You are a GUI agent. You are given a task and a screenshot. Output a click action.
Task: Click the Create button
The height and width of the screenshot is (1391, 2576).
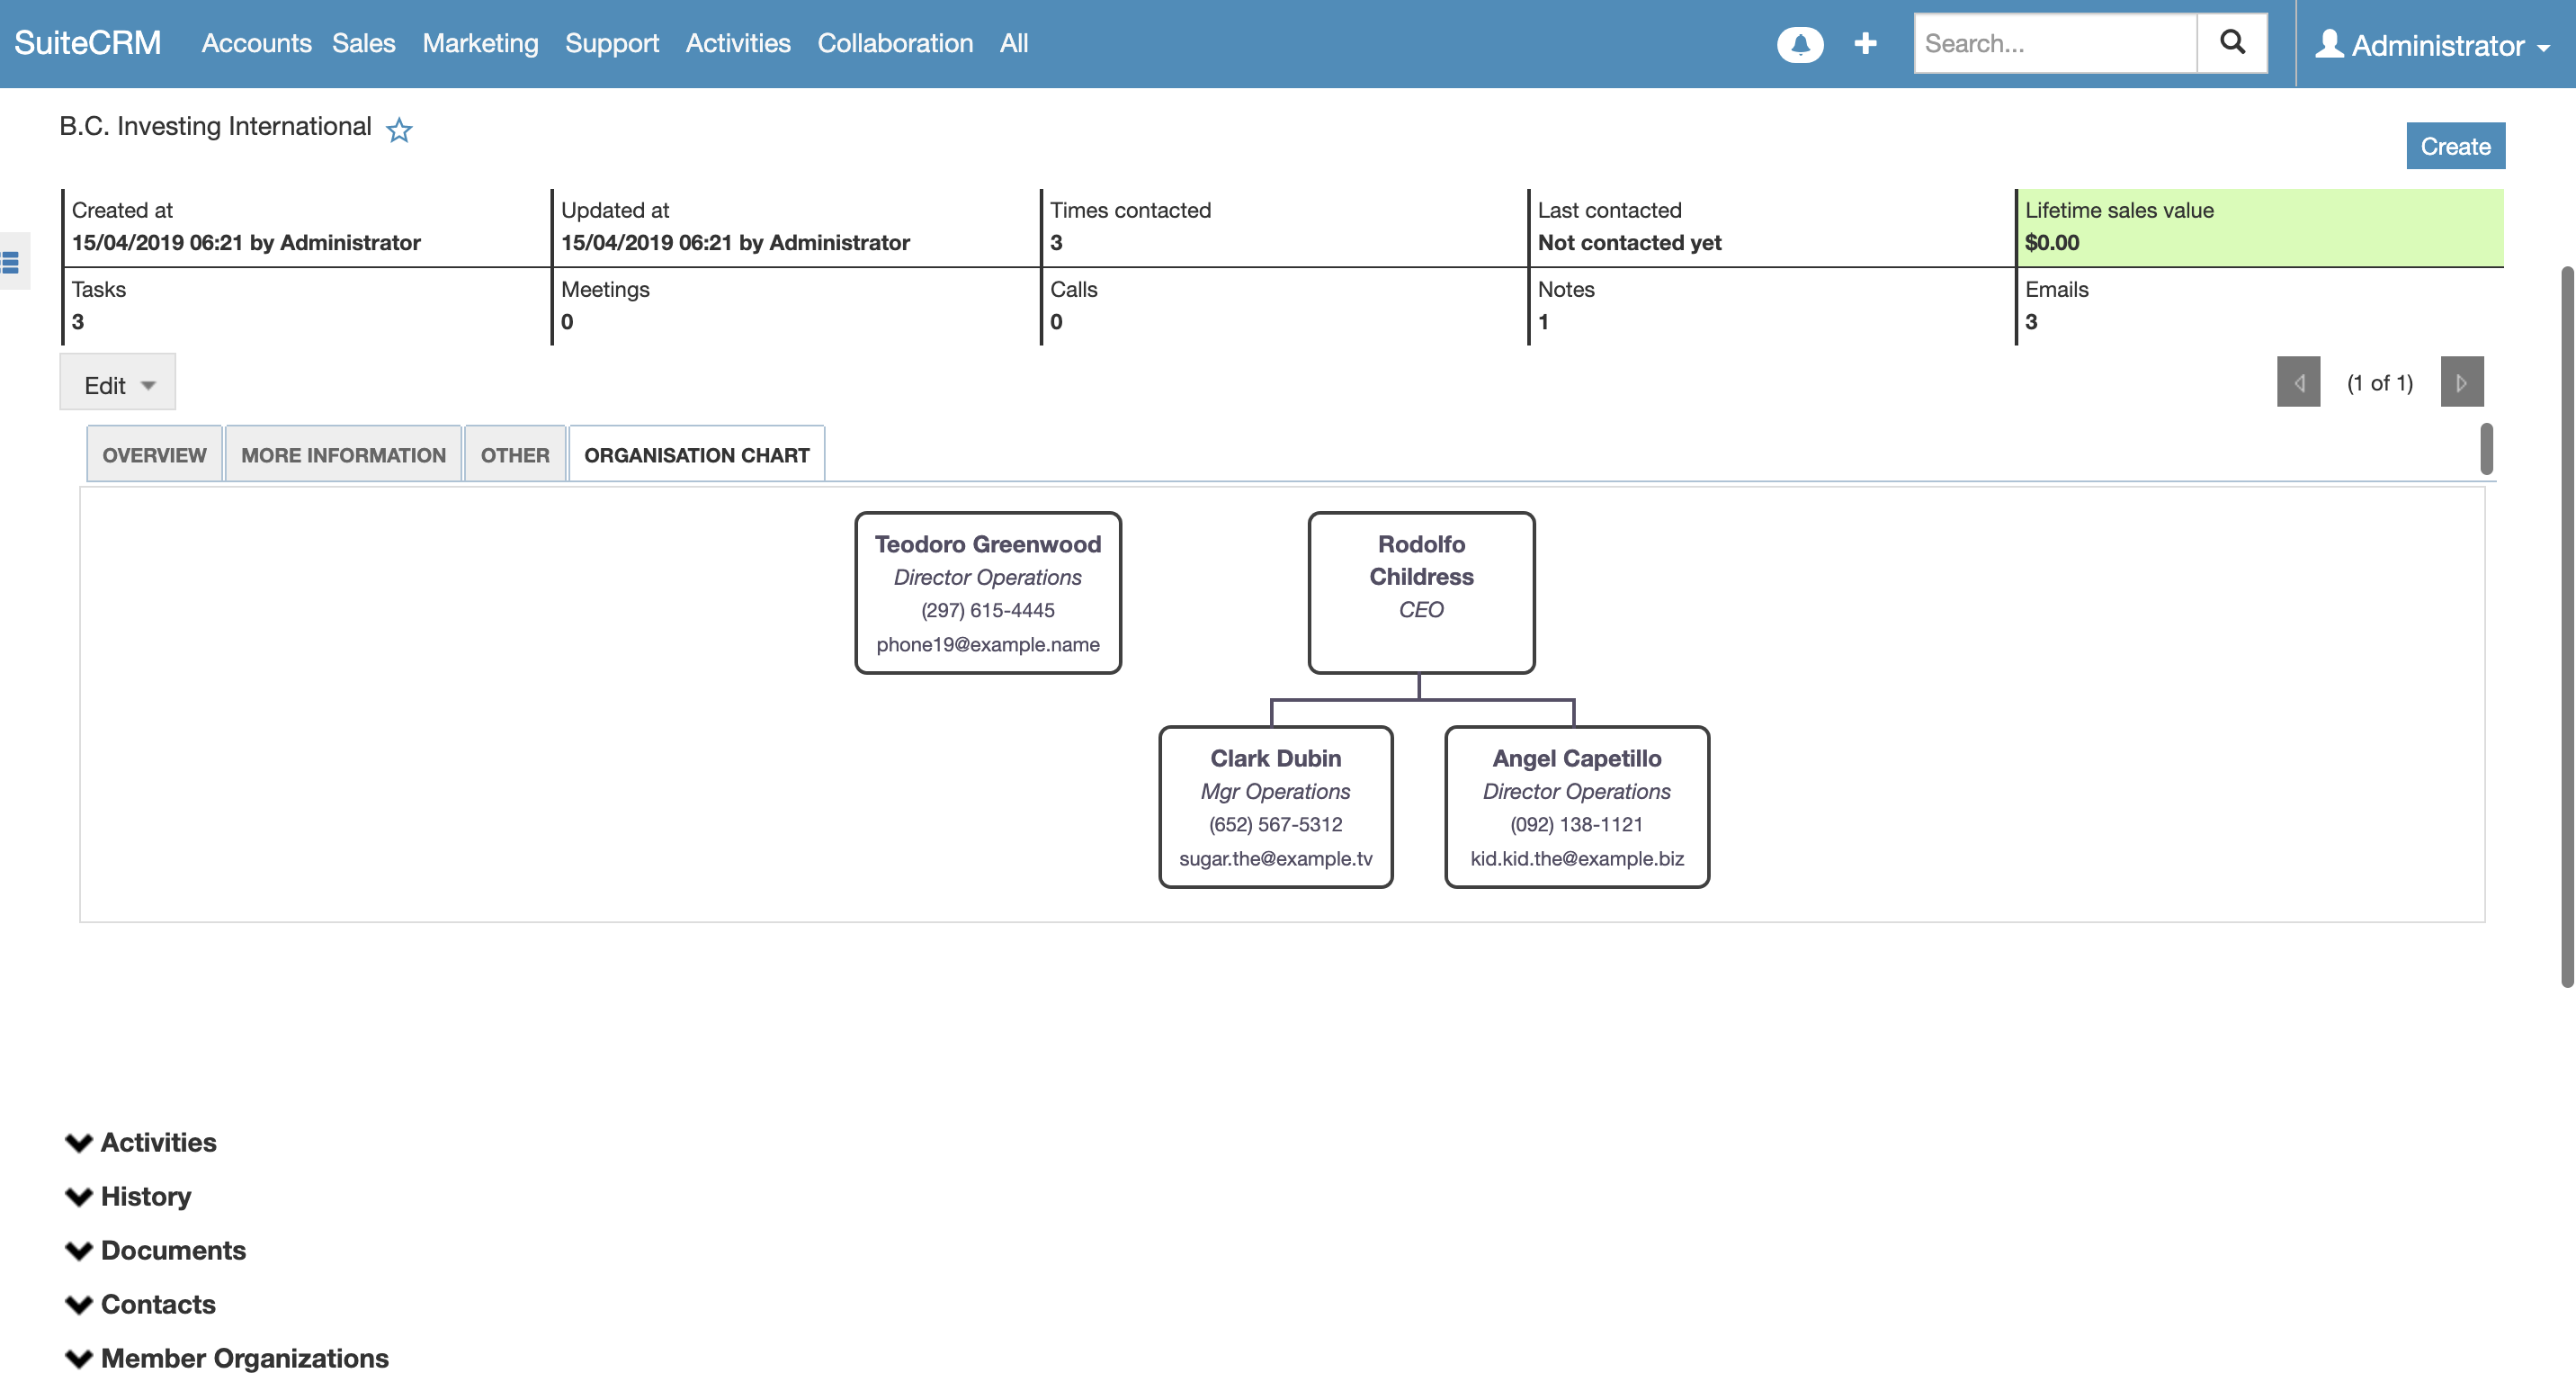2456,146
